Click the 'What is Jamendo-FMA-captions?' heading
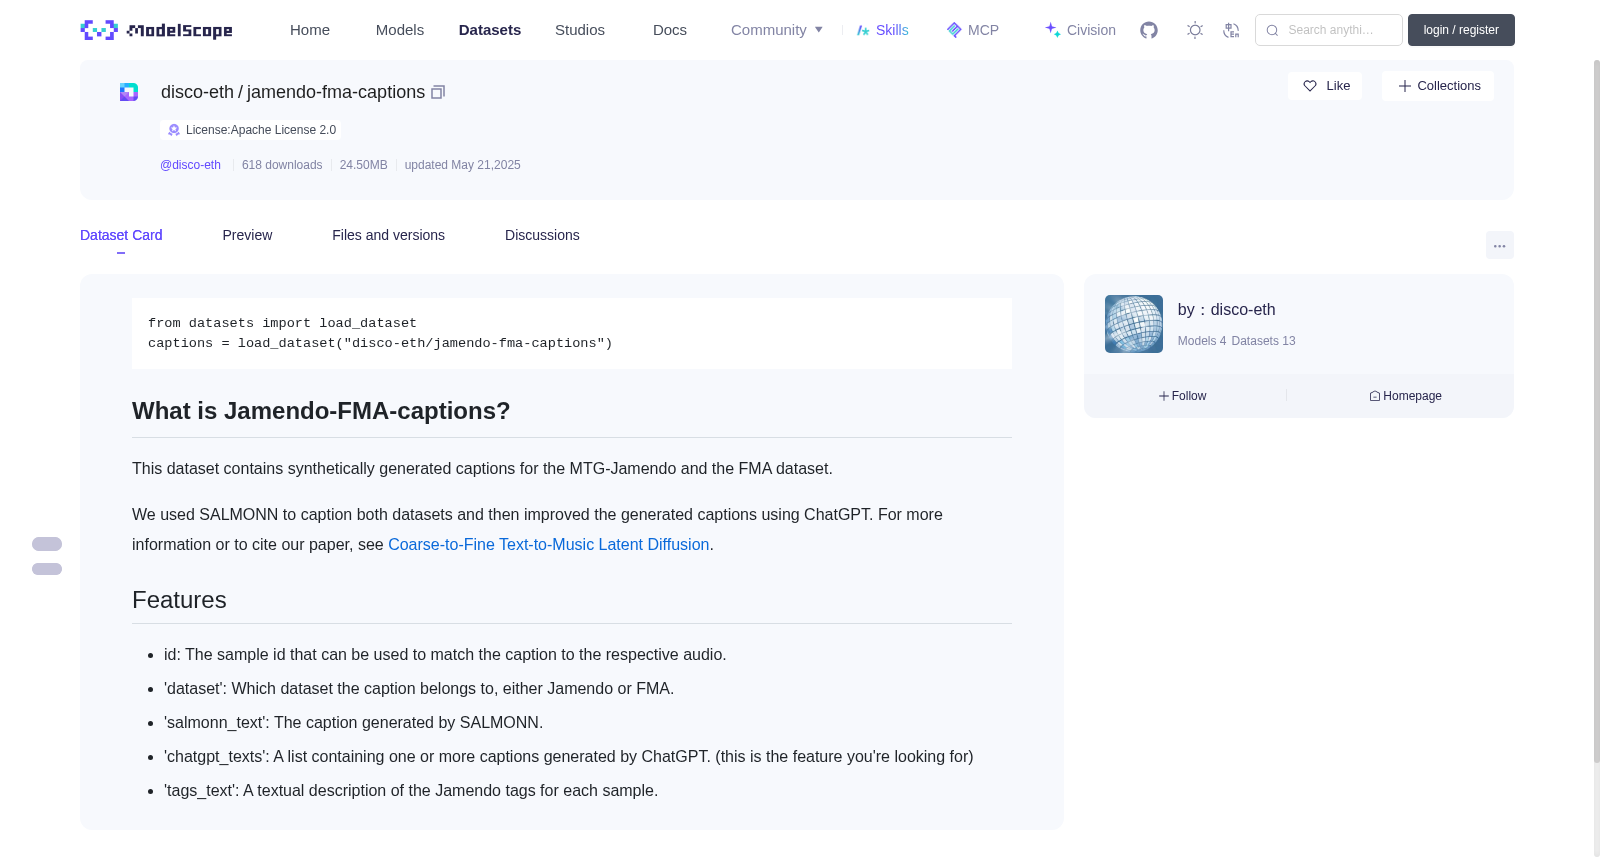The image size is (1600, 857). [321, 411]
